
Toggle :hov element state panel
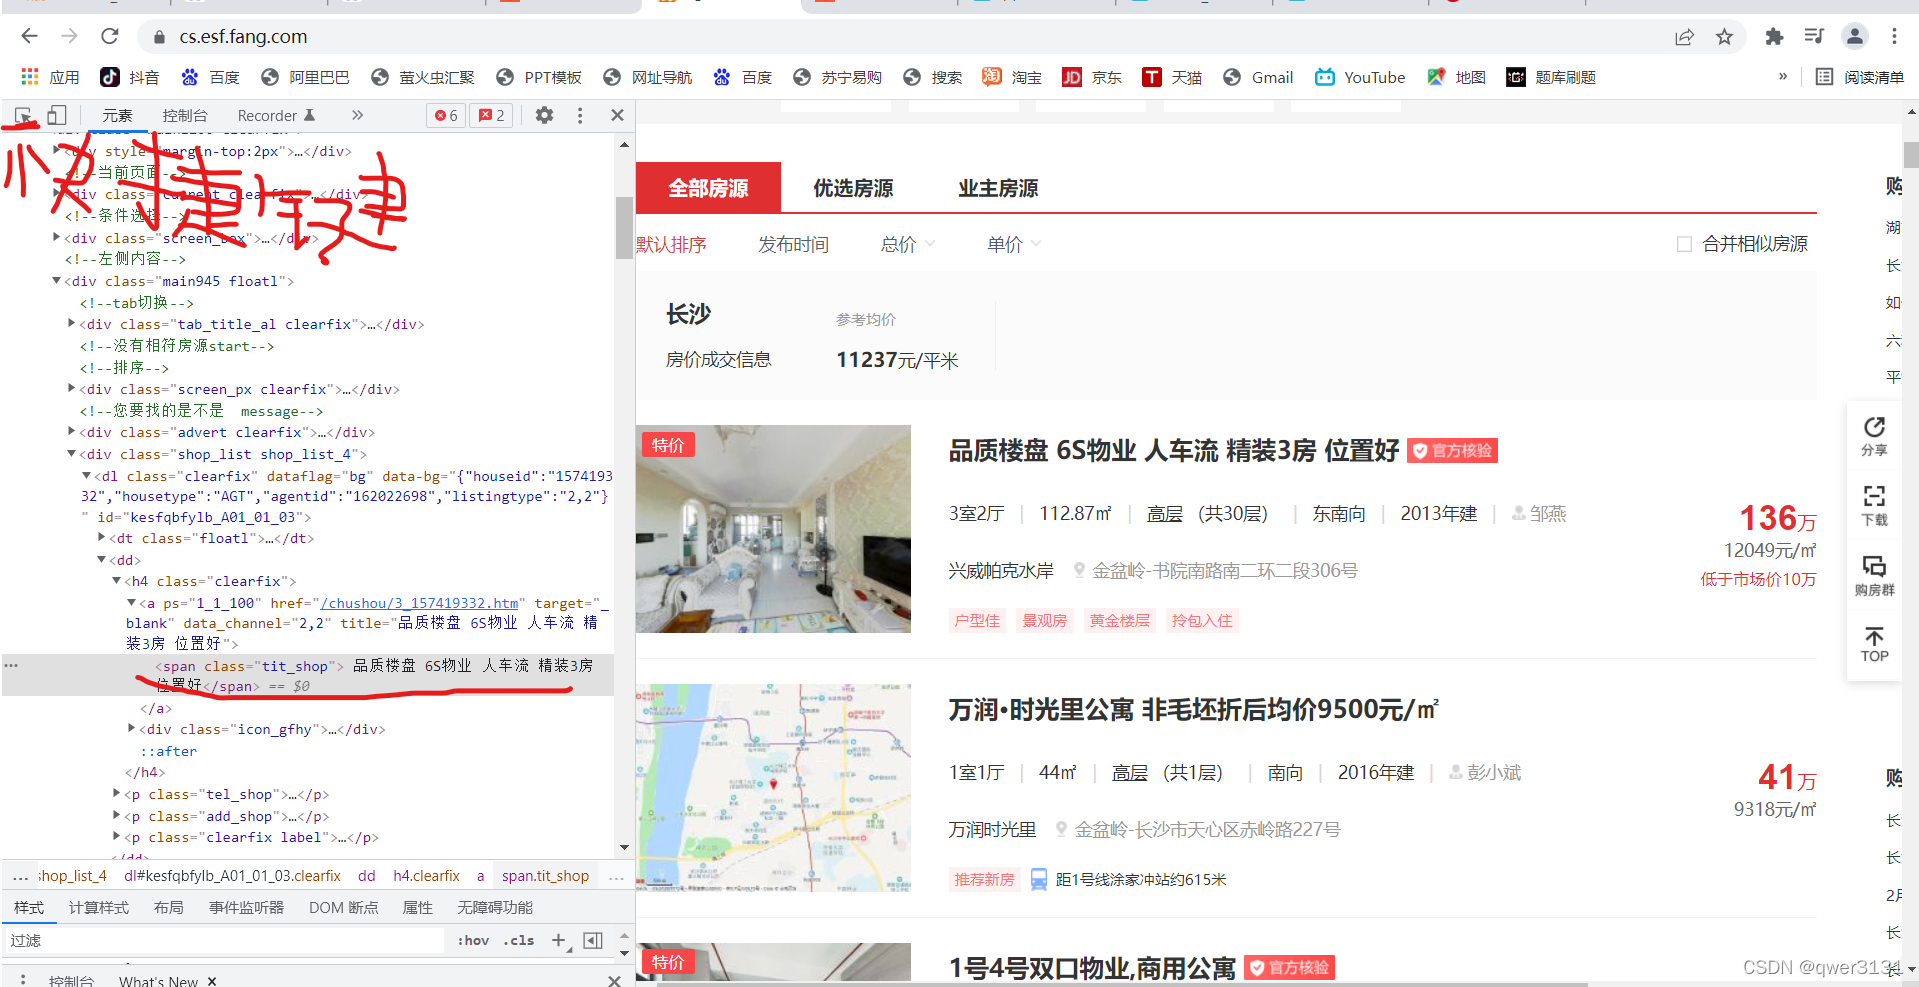(474, 940)
